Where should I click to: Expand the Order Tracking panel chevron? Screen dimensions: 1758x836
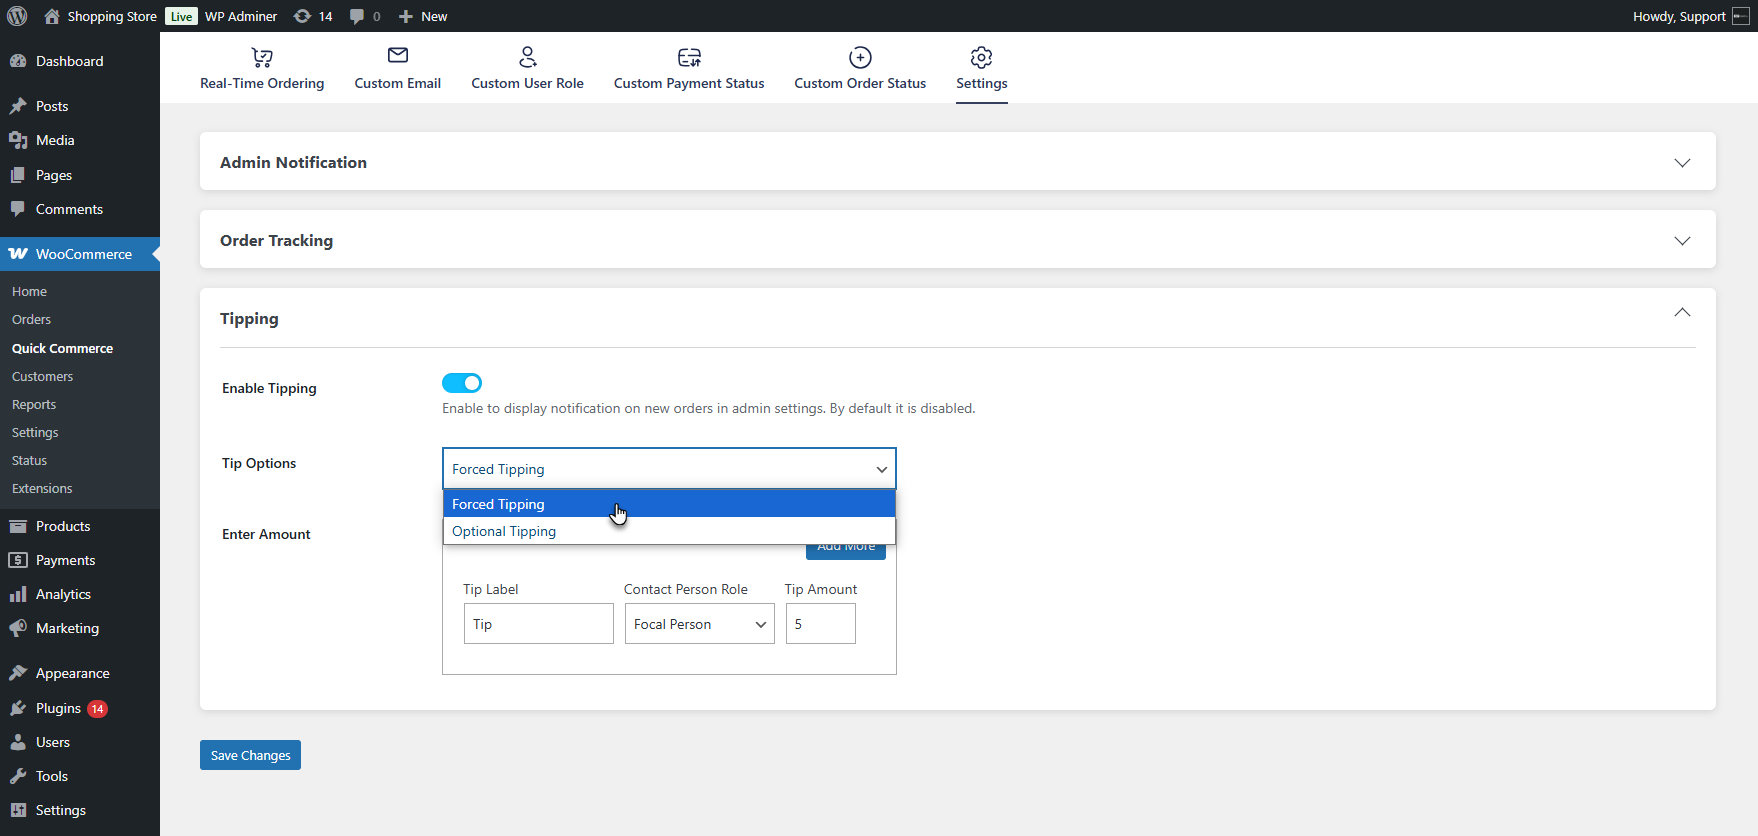[1682, 241]
